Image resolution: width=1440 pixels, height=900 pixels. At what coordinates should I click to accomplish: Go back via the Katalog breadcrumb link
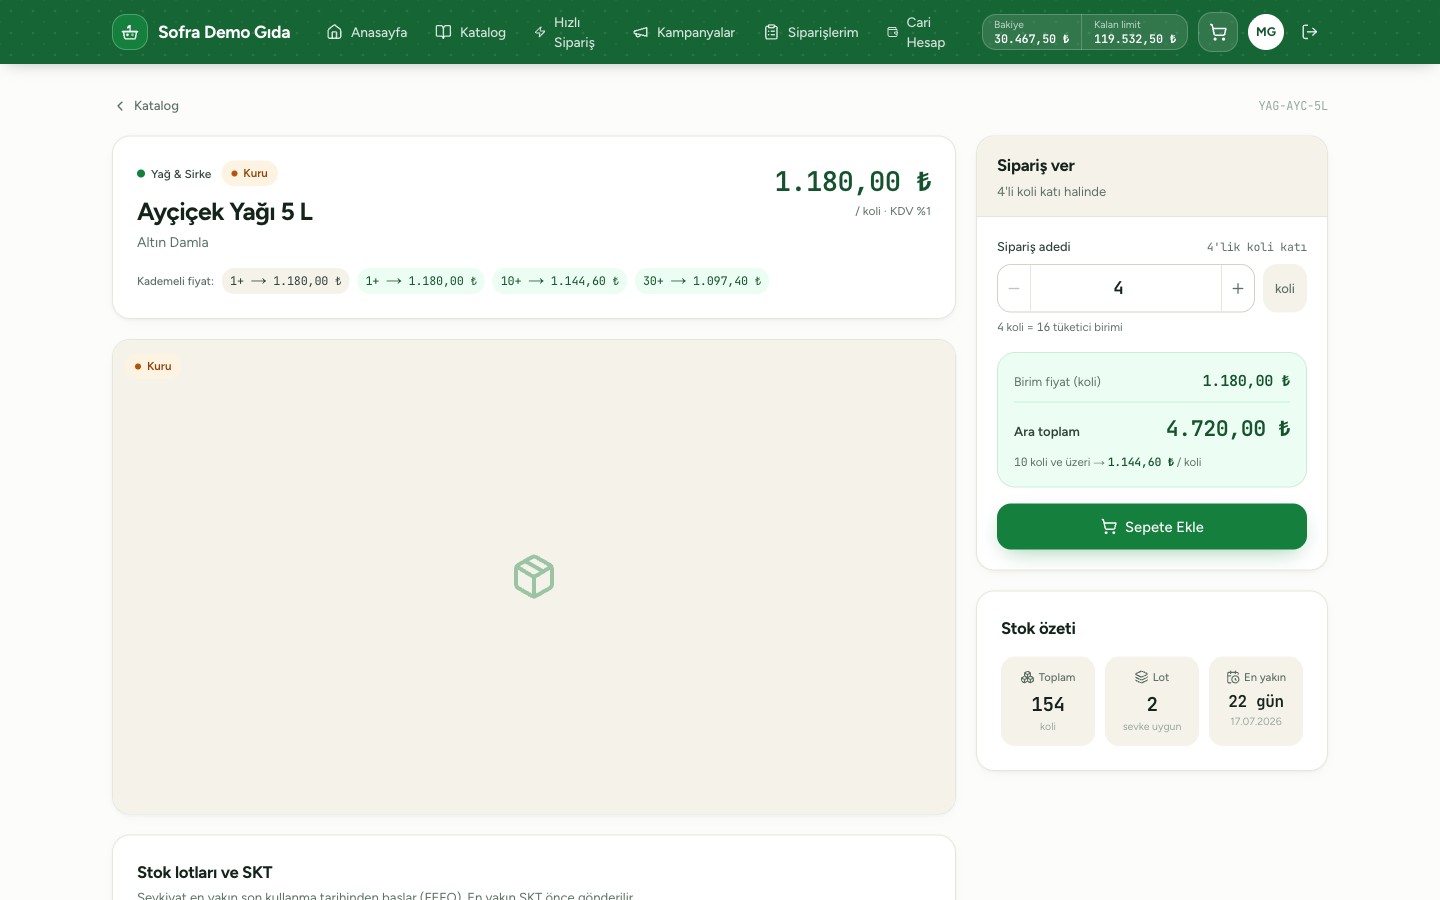click(147, 106)
